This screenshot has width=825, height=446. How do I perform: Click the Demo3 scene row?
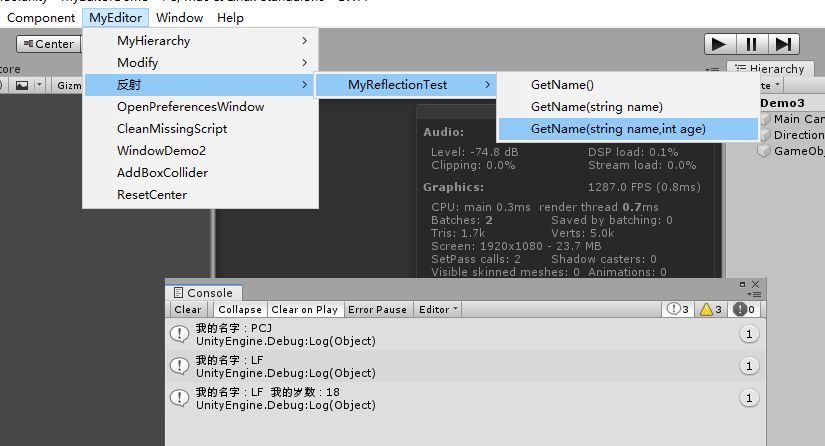(x=792, y=103)
